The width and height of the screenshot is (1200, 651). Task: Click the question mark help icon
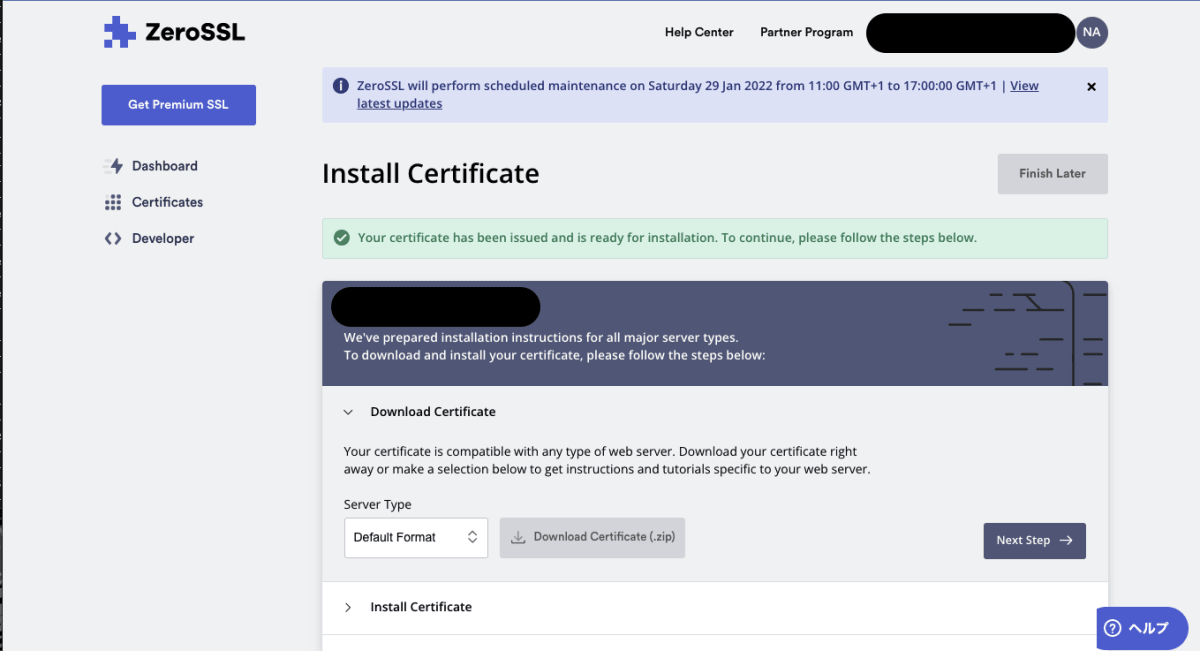(x=1112, y=628)
